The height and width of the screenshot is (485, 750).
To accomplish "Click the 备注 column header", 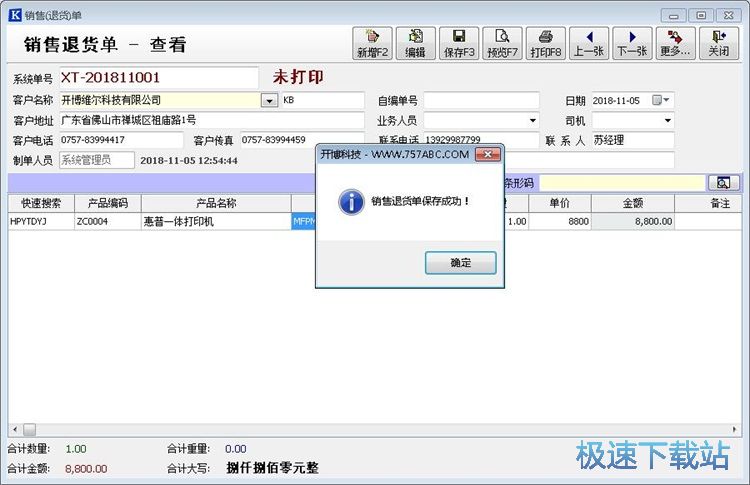I will [708, 203].
